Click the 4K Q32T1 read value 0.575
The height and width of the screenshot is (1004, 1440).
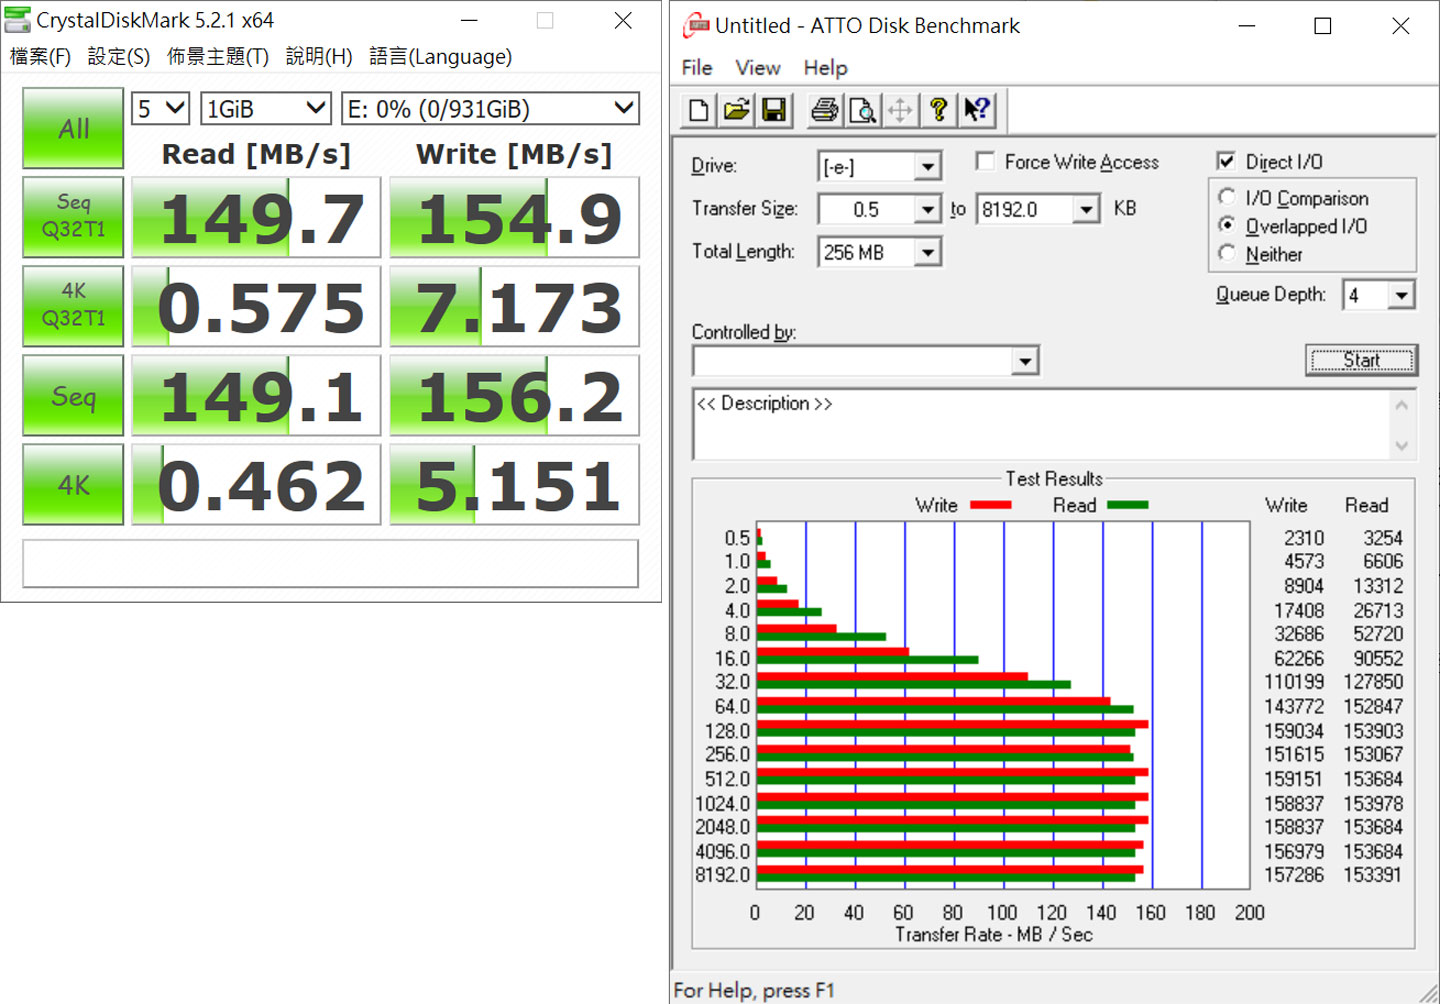(x=256, y=306)
